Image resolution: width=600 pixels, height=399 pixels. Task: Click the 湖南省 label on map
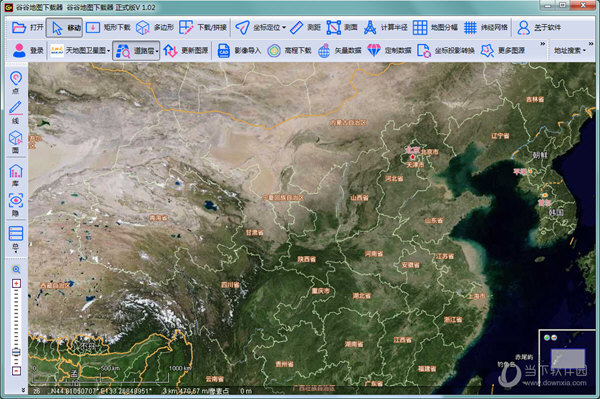[354, 344]
